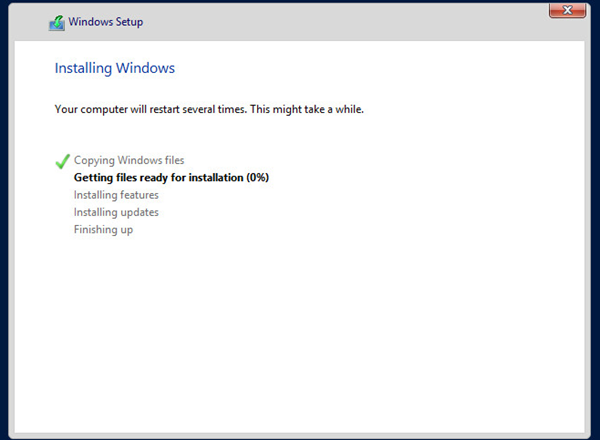600x440 pixels.
Task: Click the 'Windows Setup' title text
Action: (x=106, y=22)
